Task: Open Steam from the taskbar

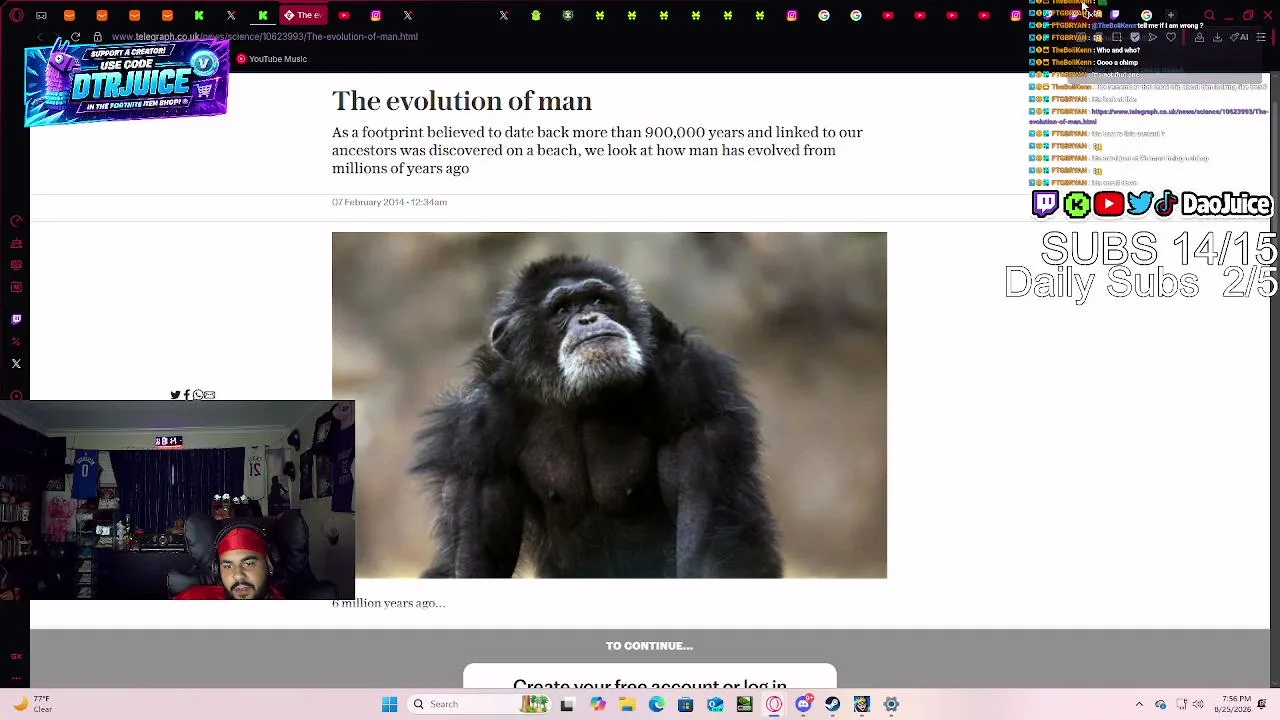Action: (832, 704)
